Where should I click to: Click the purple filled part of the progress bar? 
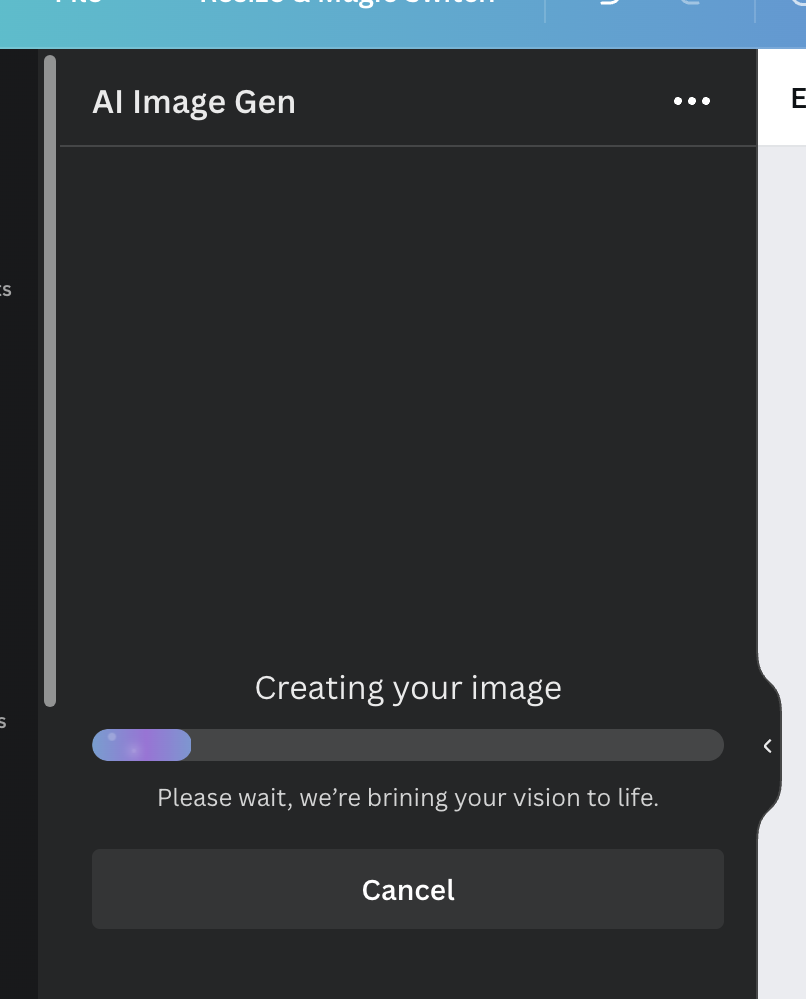coord(142,745)
